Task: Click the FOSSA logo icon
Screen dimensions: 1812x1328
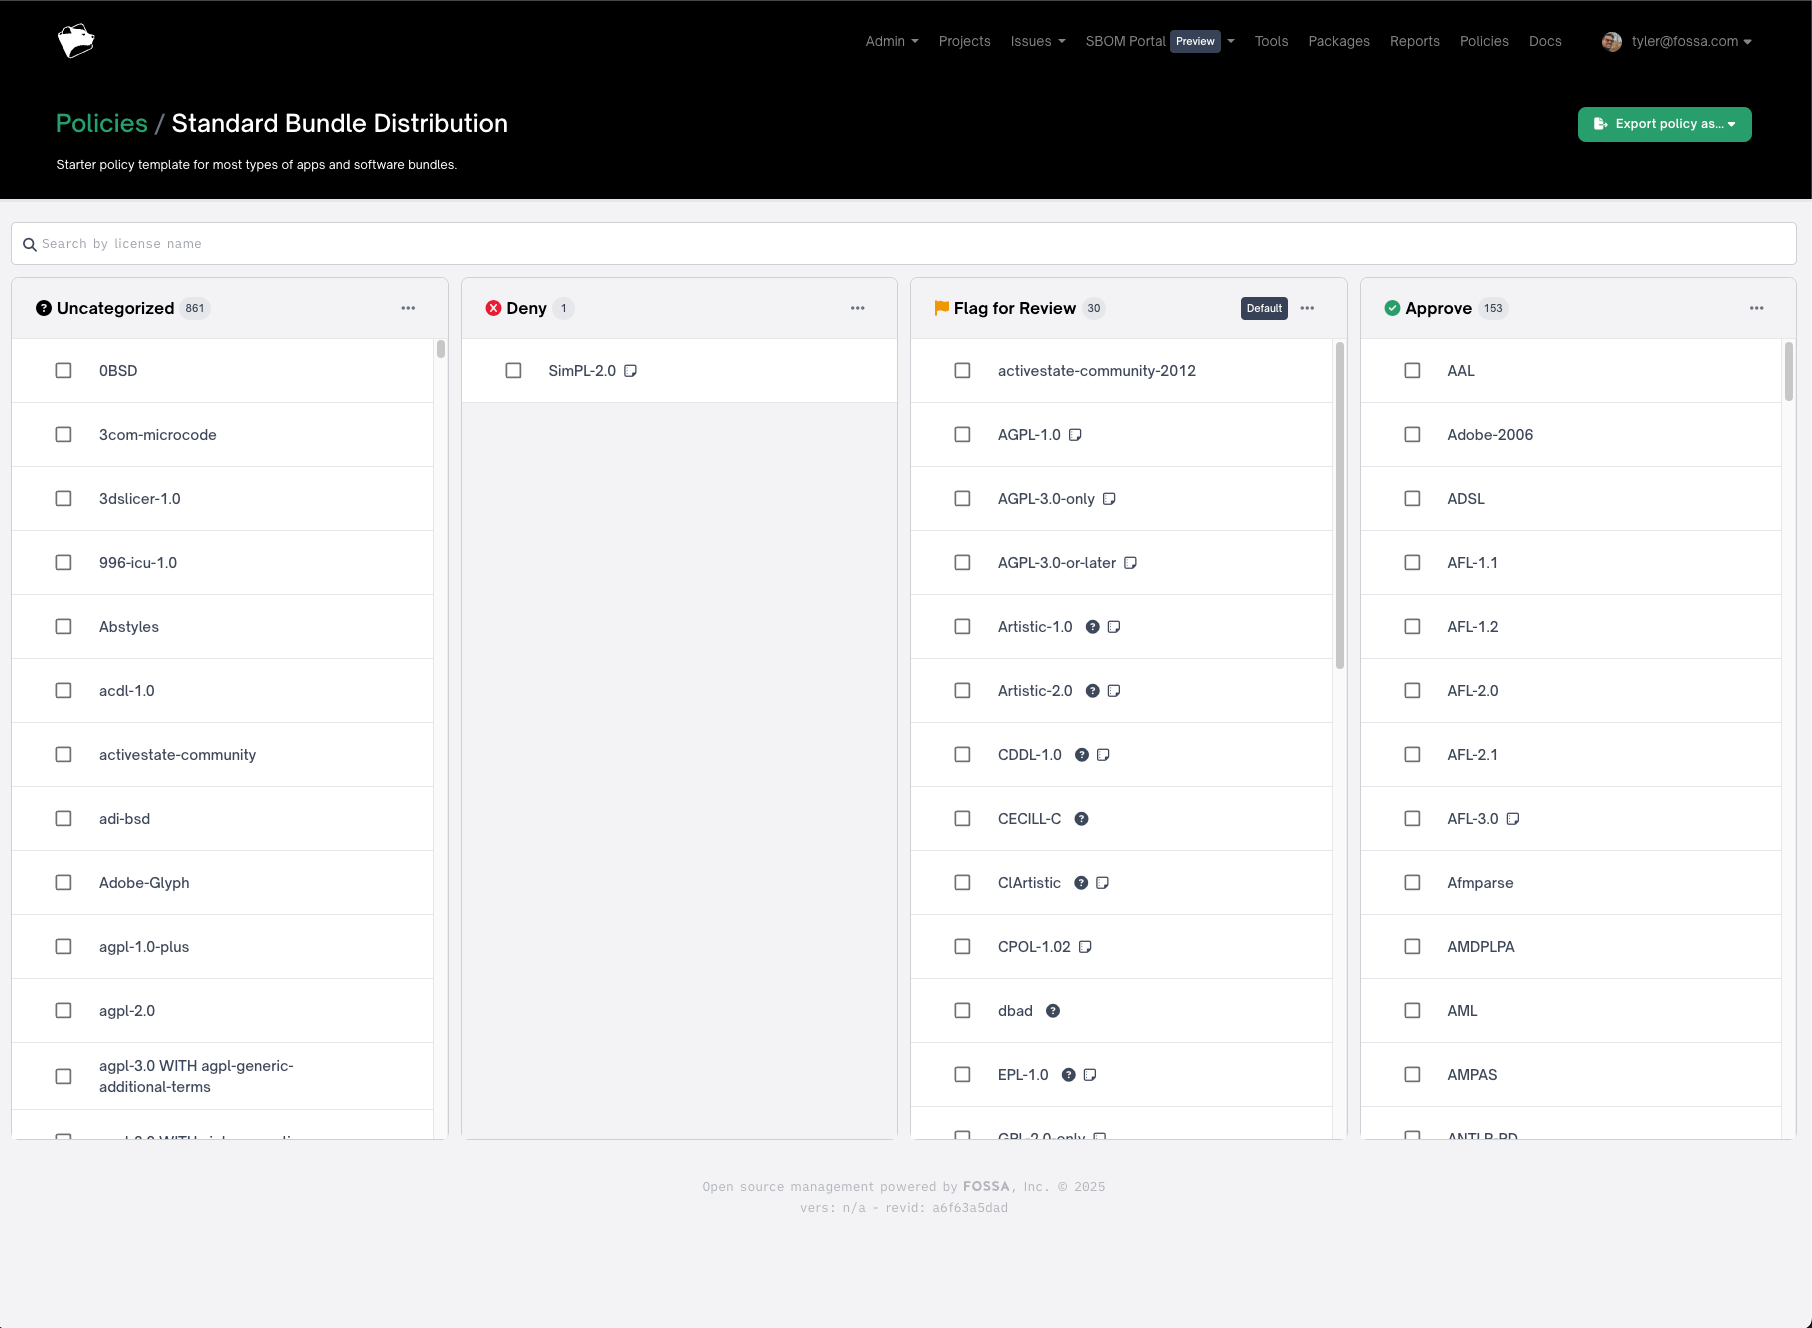Action: tap(76, 40)
